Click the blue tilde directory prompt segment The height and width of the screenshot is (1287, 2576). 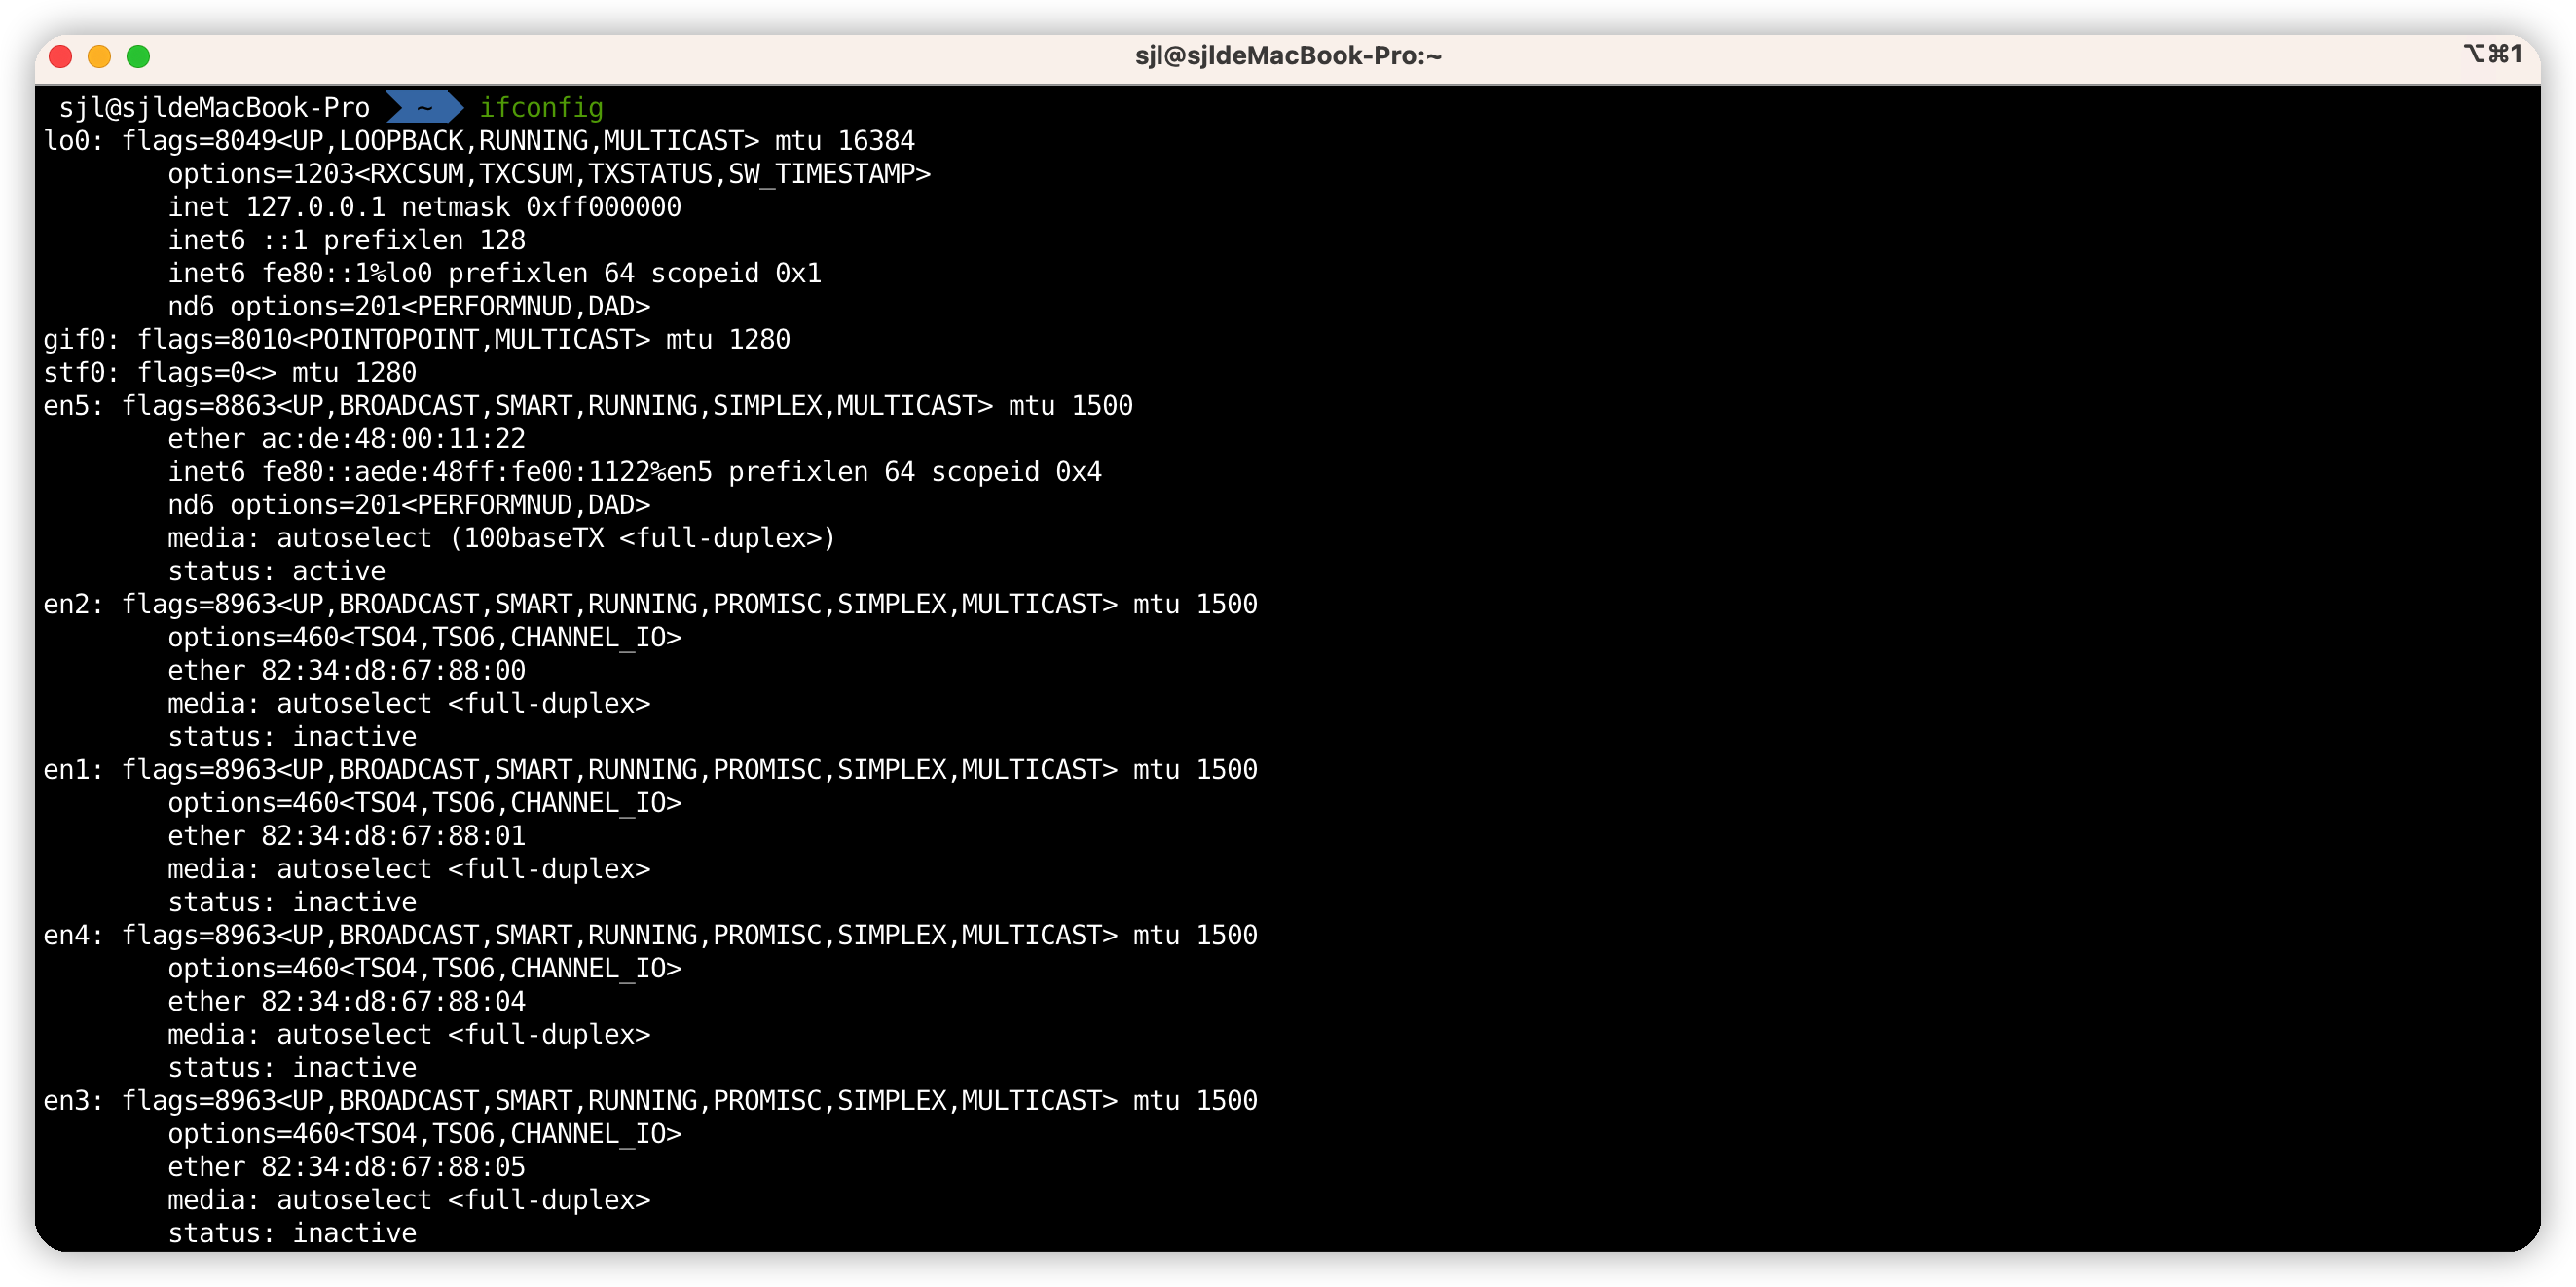[424, 107]
